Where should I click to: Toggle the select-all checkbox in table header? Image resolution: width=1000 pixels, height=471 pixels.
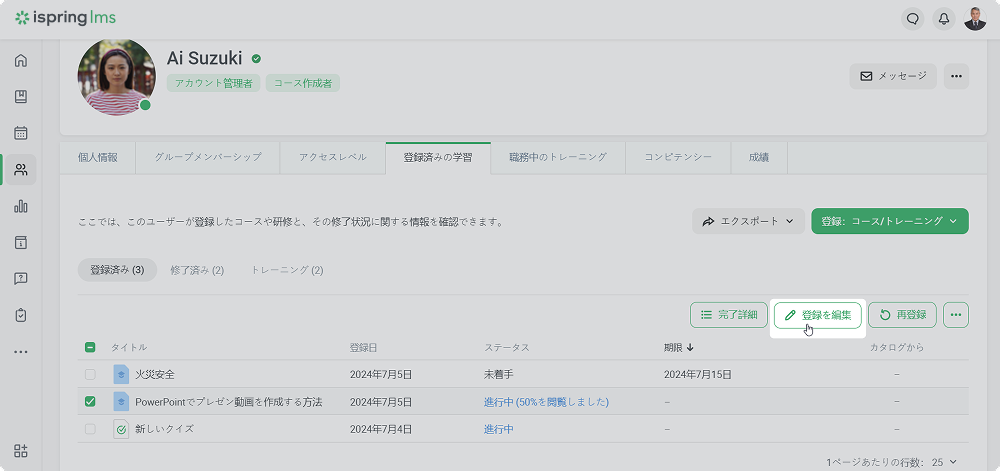point(90,347)
